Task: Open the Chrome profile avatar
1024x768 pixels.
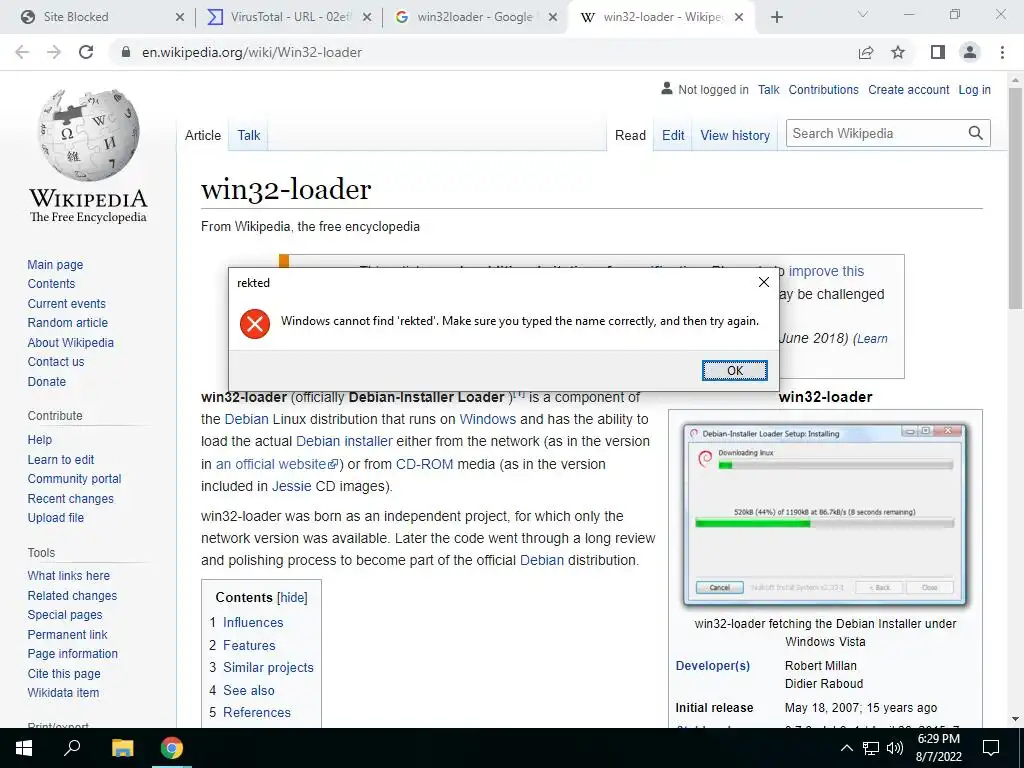Action: [970, 52]
